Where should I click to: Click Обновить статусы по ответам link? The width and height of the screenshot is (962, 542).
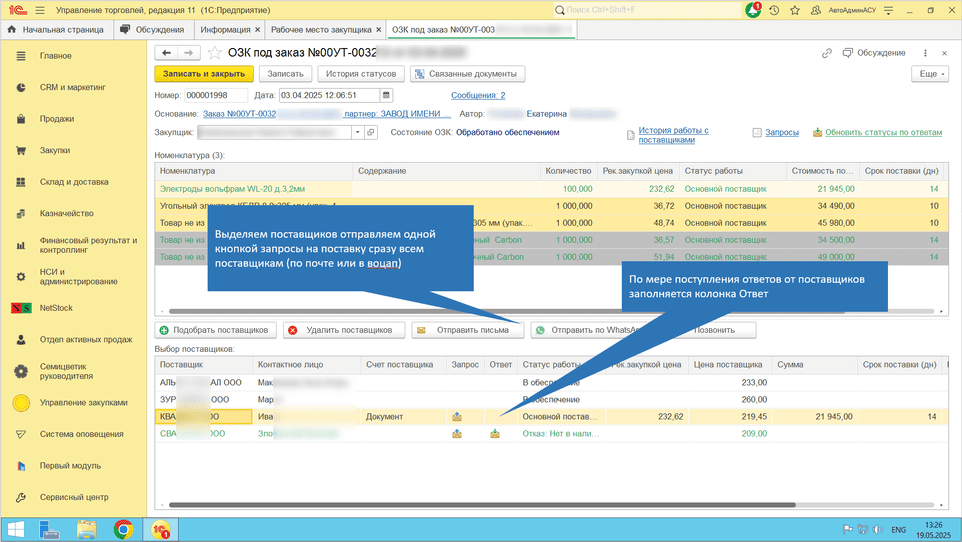tap(883, 132)
